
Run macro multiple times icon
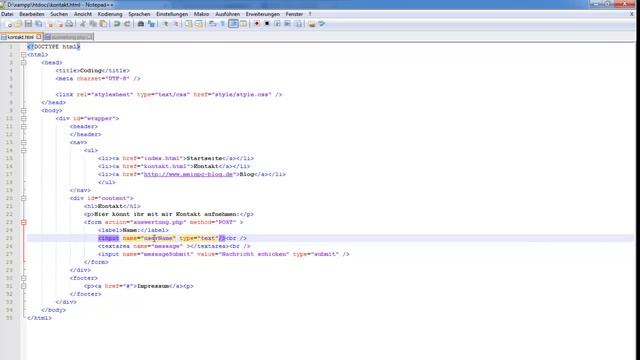[x=287, y=24]
